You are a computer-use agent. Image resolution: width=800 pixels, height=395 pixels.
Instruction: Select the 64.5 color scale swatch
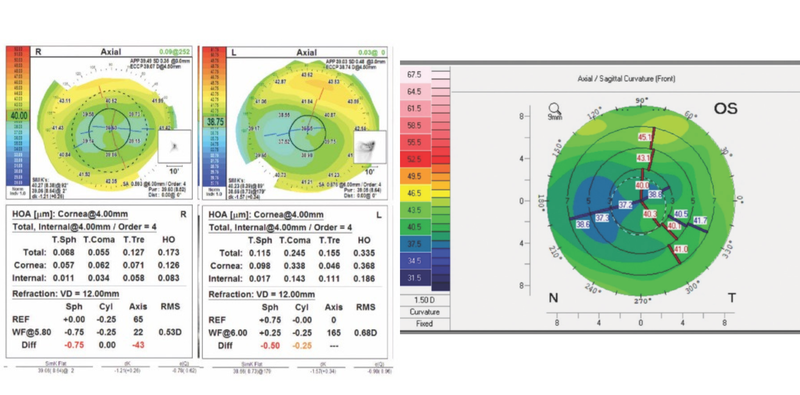pos(414,92)
